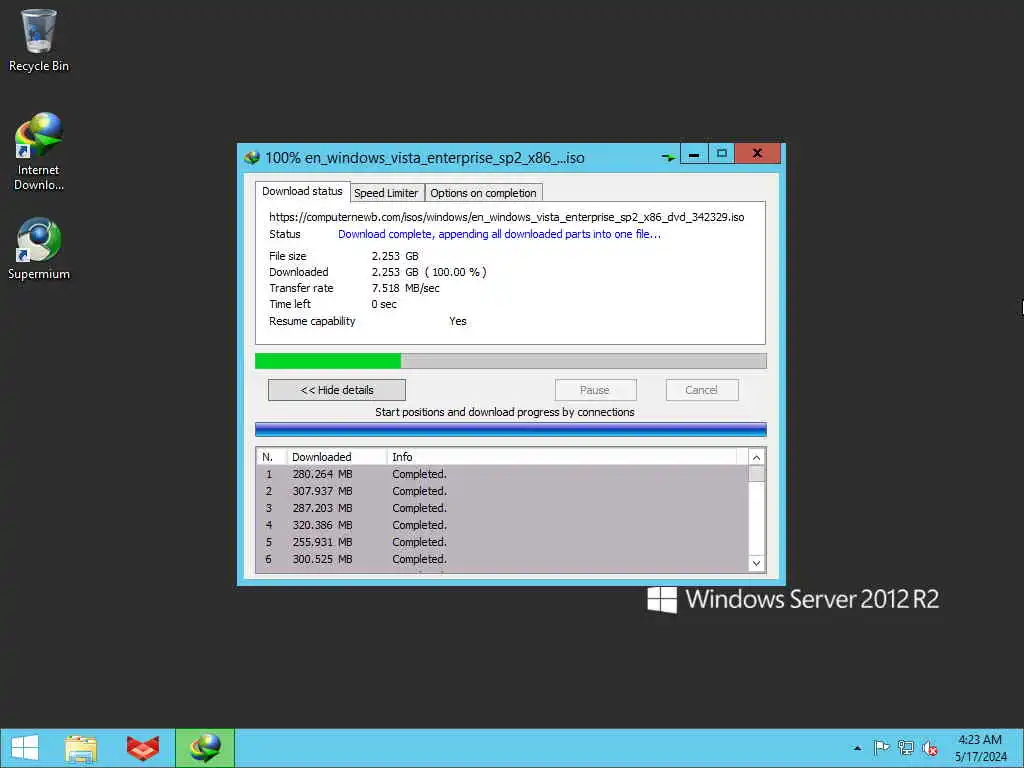Select connection row with 307.937 MB
This screenshot has height=768, width=1024.
[503, 491]
